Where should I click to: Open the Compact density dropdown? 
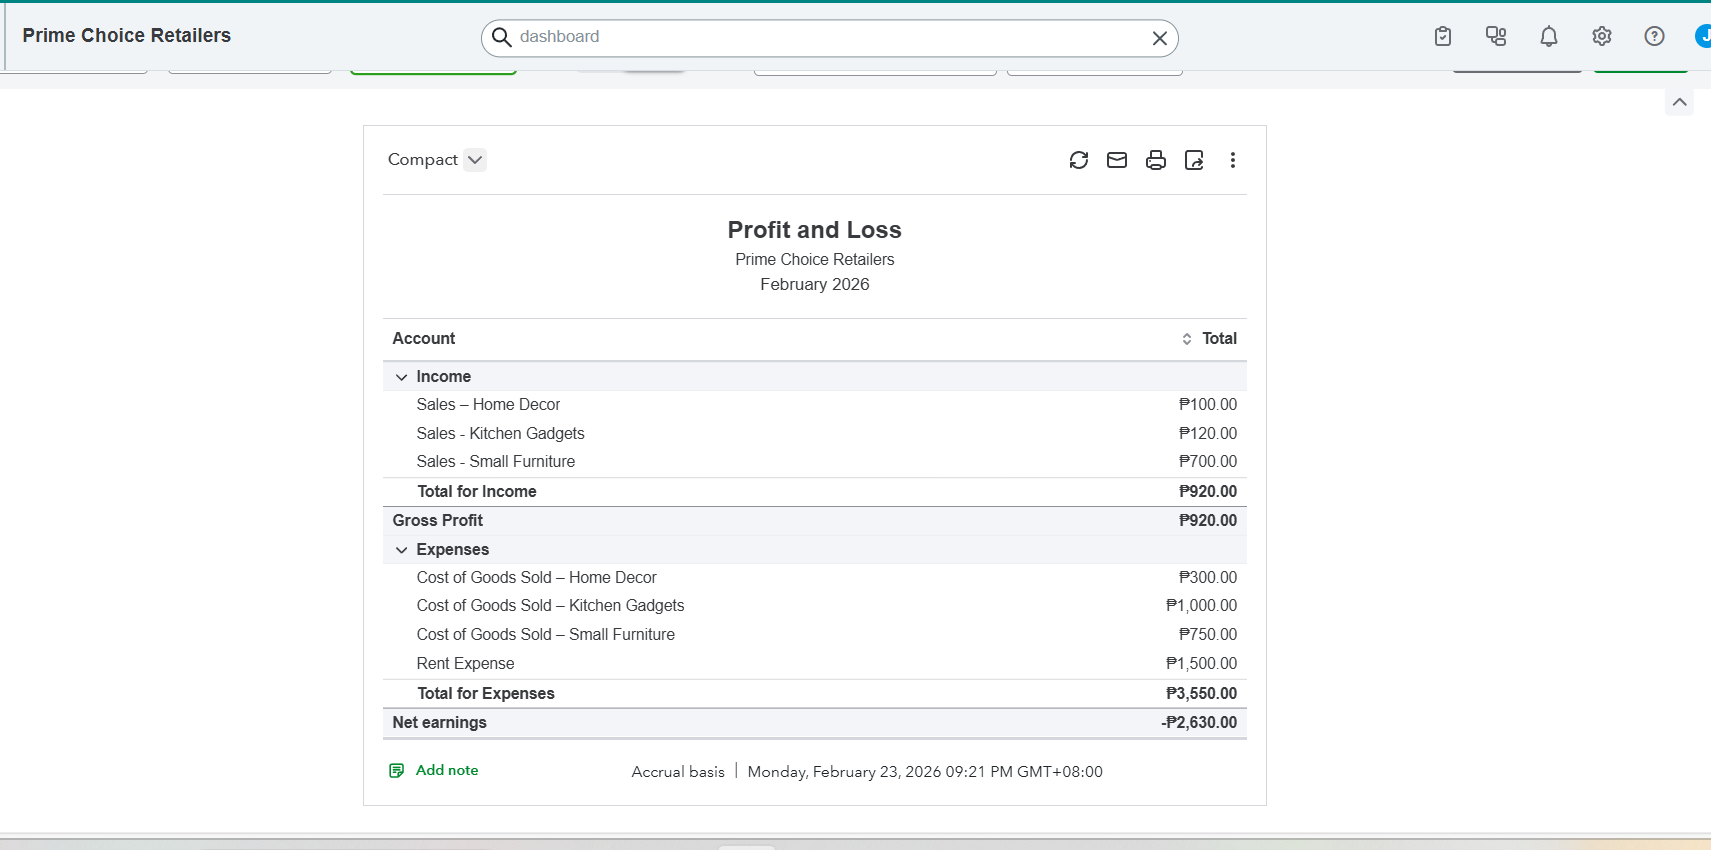tap(475, 160)
